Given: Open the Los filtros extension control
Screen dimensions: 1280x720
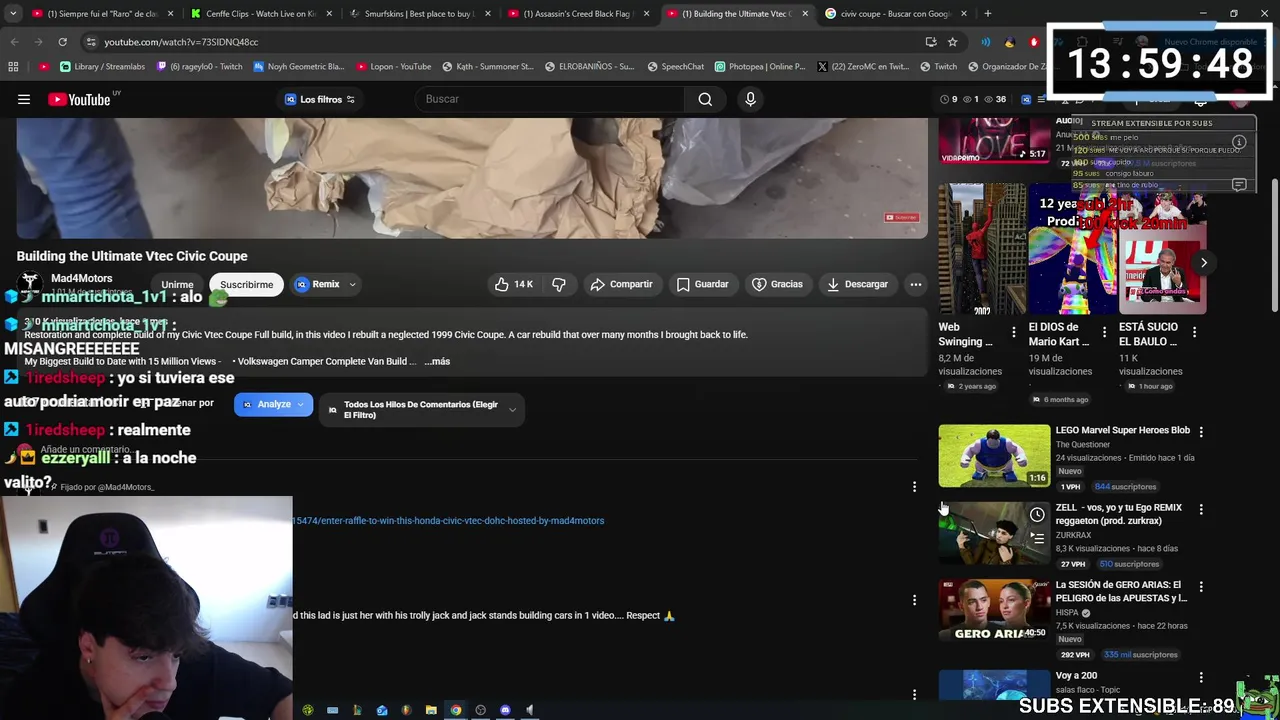Looking at the screenshot, I should point(320,99).
